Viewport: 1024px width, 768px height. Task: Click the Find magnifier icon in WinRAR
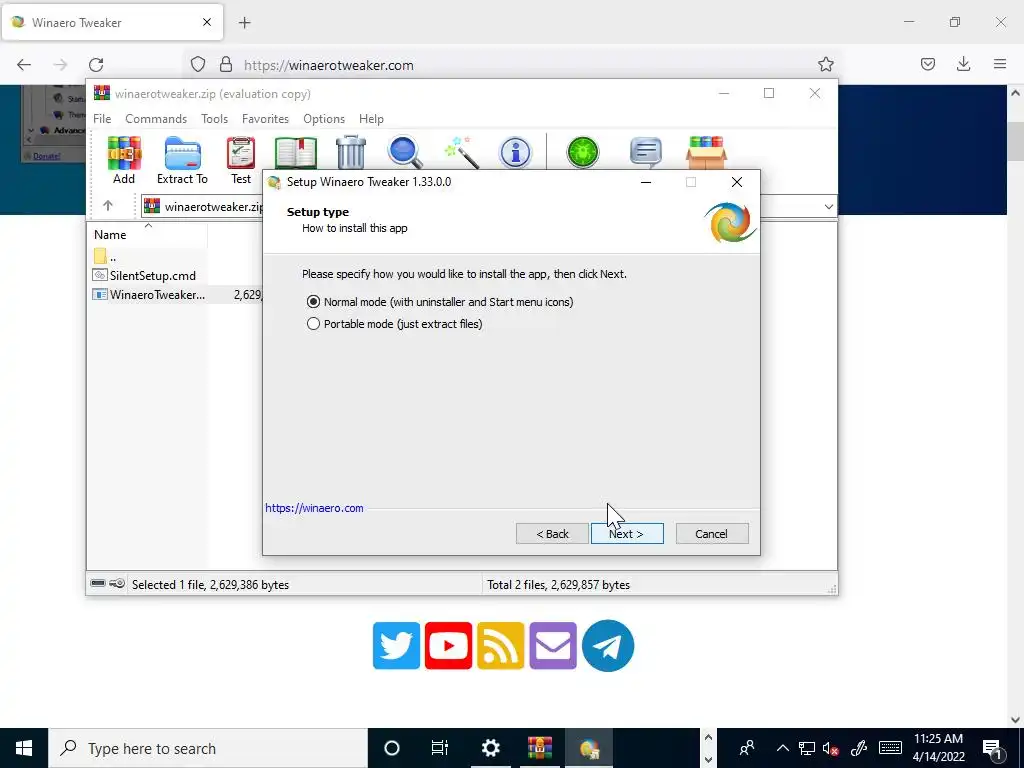pyautogui.click(x=405, y=152)
